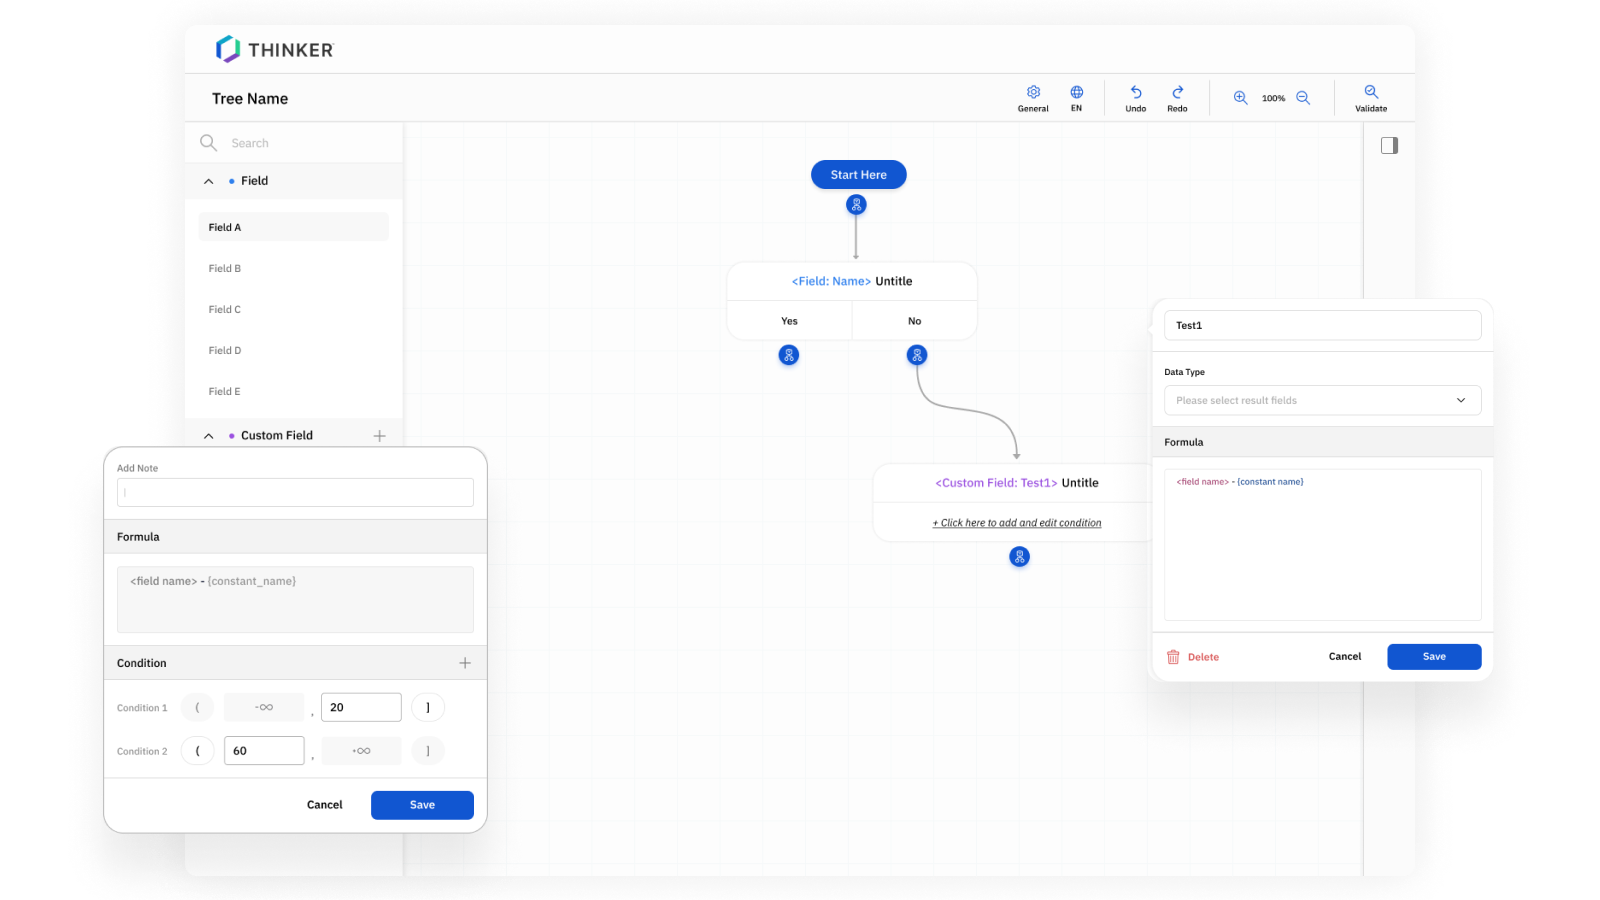Zoom out with the magnifier minus icon
This screenshot has width=1600, height=900.
pyautogui.click(x=1303, y=98)
